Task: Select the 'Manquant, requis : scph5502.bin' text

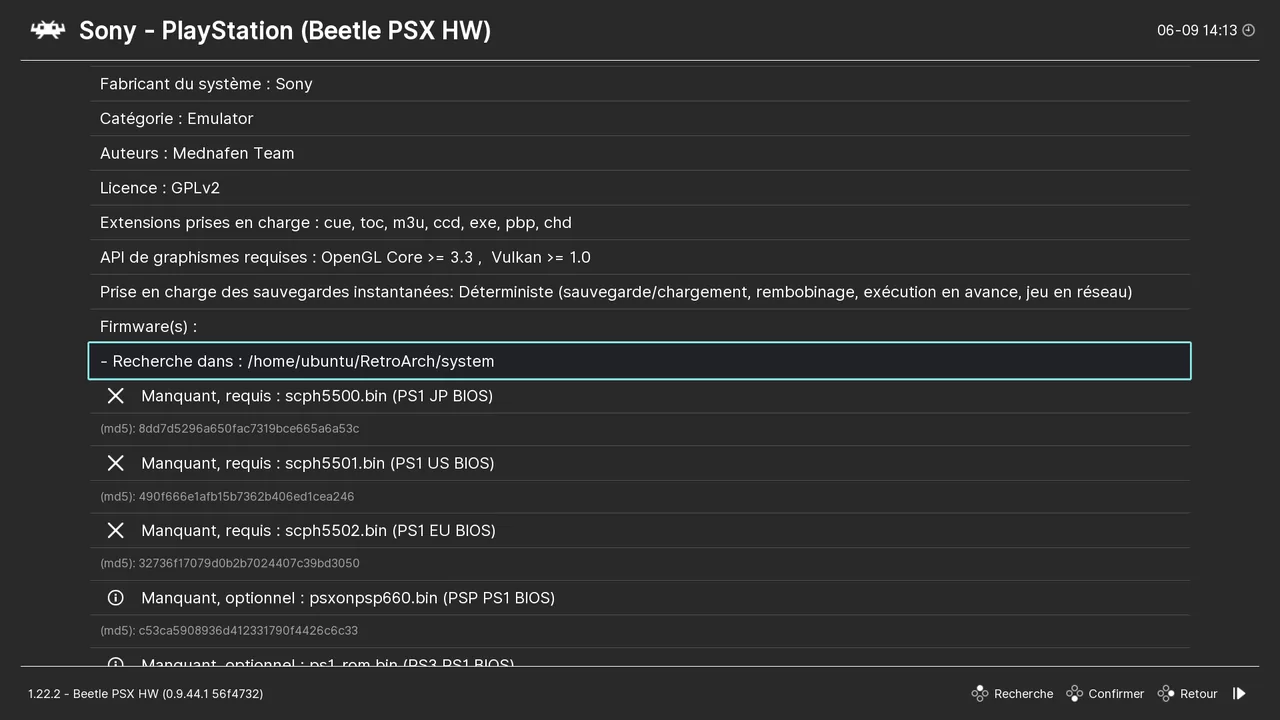Action: (318, 530)
